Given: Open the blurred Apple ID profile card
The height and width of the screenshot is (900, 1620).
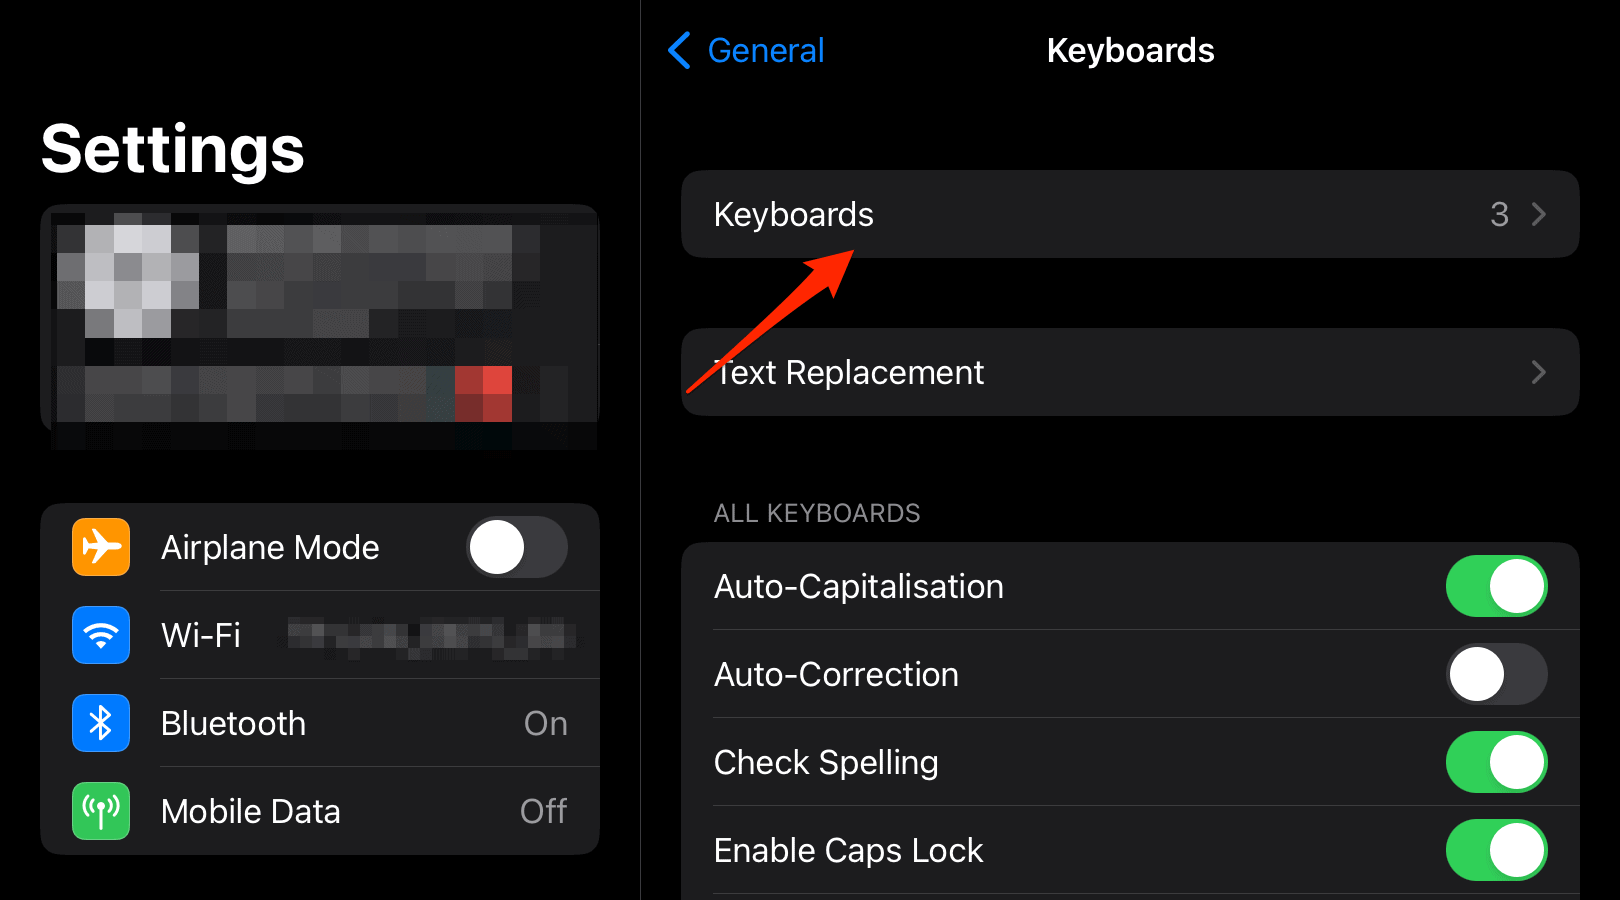Looking at the screenshot, I should point(320,320).
